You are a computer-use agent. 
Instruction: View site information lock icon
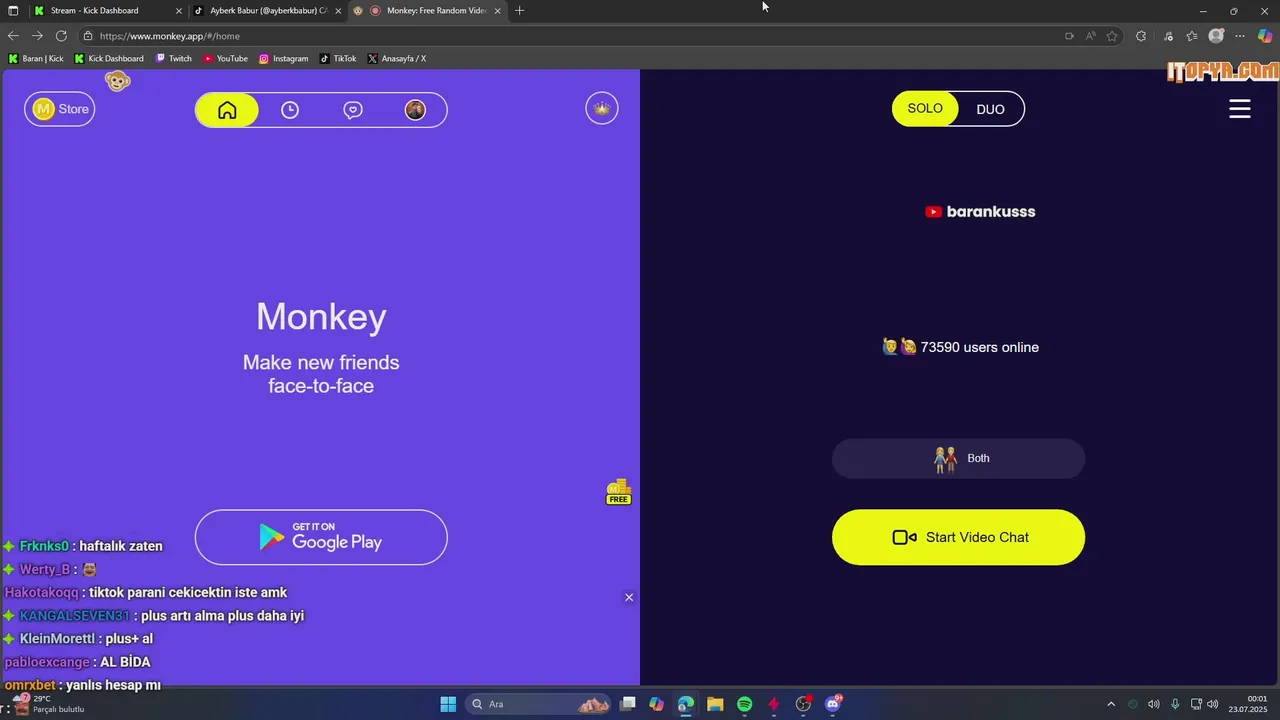(x=88, y=36)
